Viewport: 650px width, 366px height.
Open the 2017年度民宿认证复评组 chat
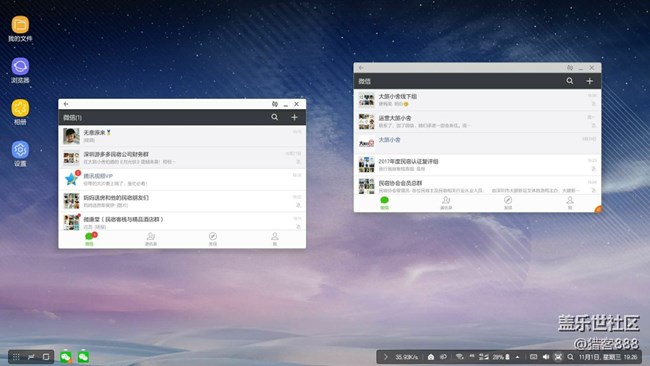coord(477,165)
